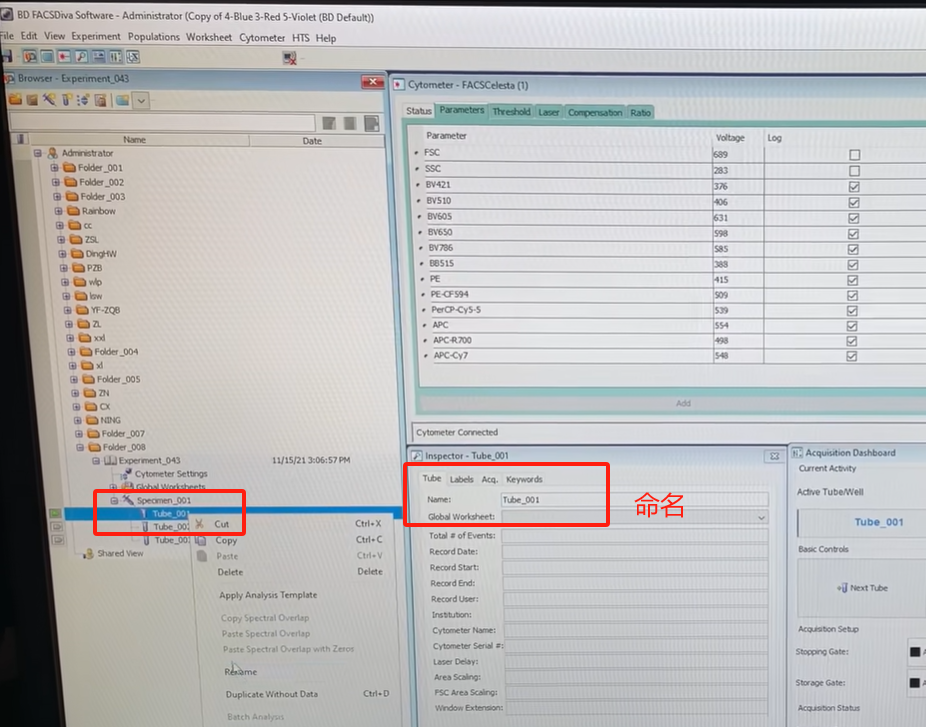Click the Cut scissors icon in context menu
The width and height of the screenshot is (926, 727).
point(200,524)
